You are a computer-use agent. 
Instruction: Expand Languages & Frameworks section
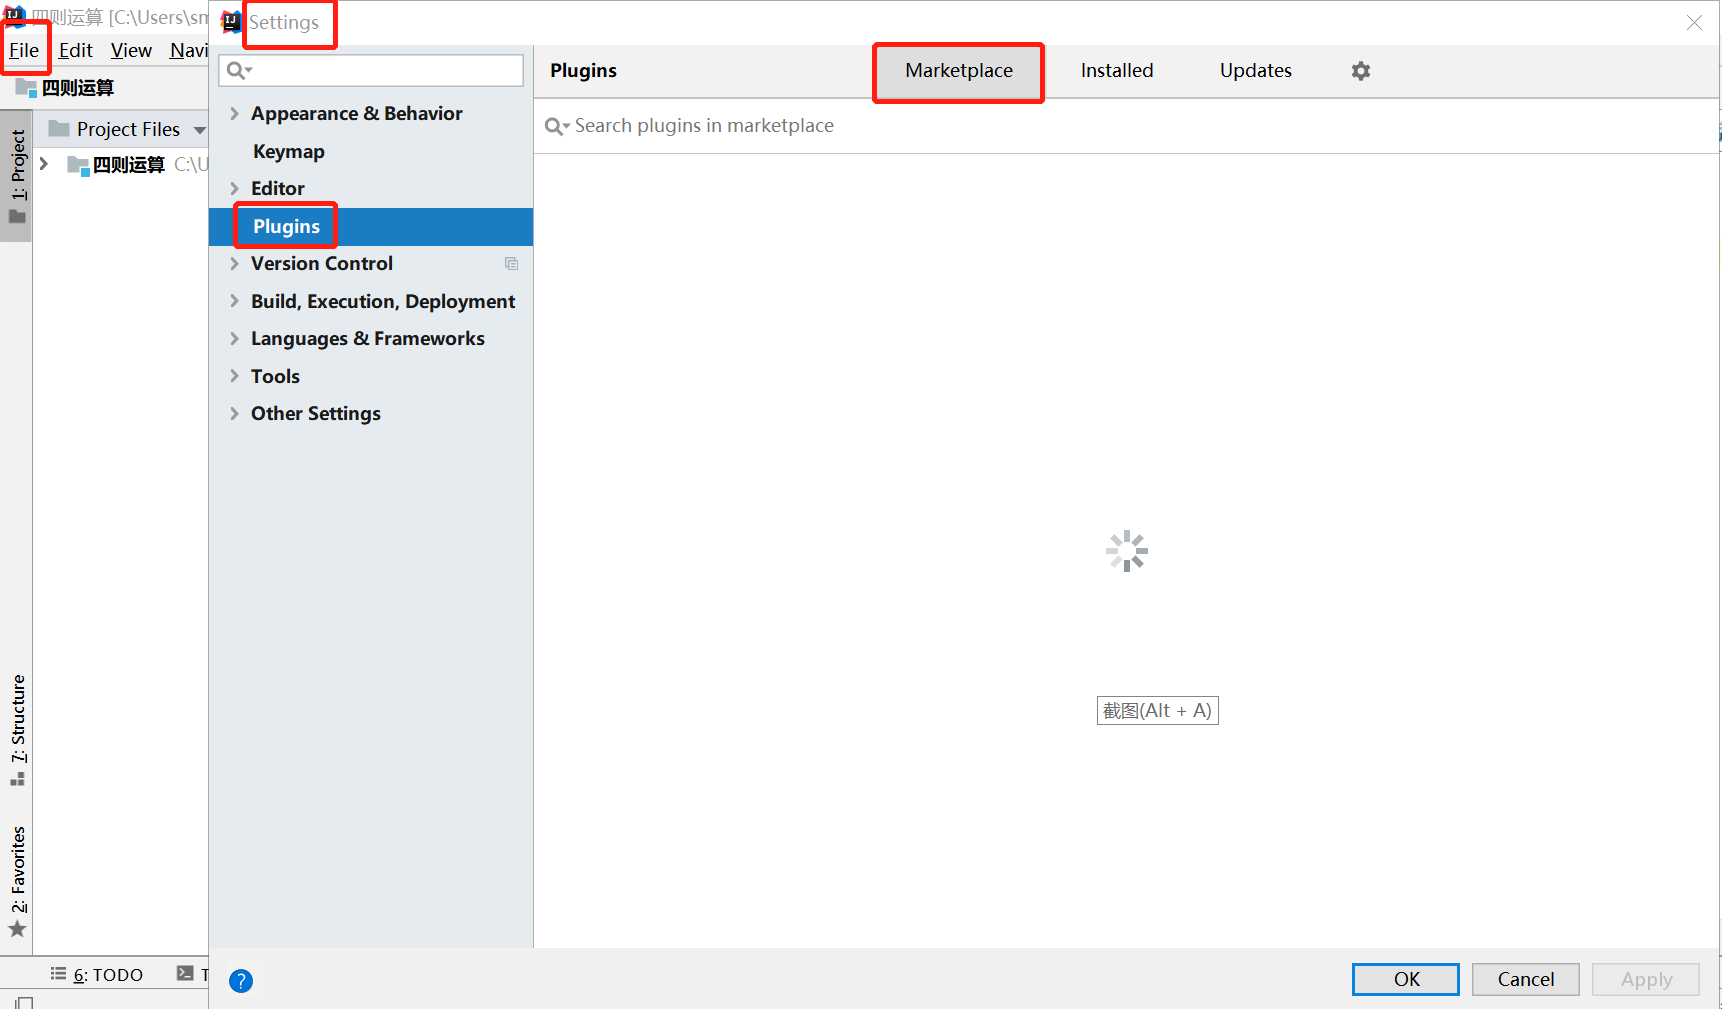[234, 339]
